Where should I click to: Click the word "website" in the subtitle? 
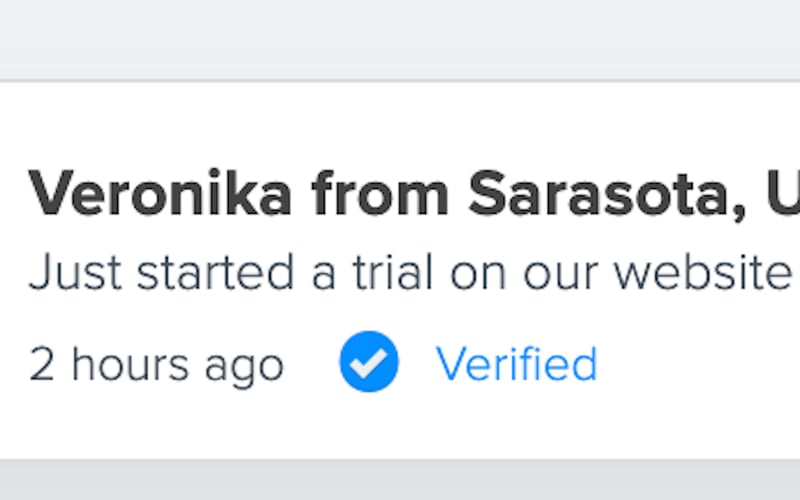tap(703, 272)
